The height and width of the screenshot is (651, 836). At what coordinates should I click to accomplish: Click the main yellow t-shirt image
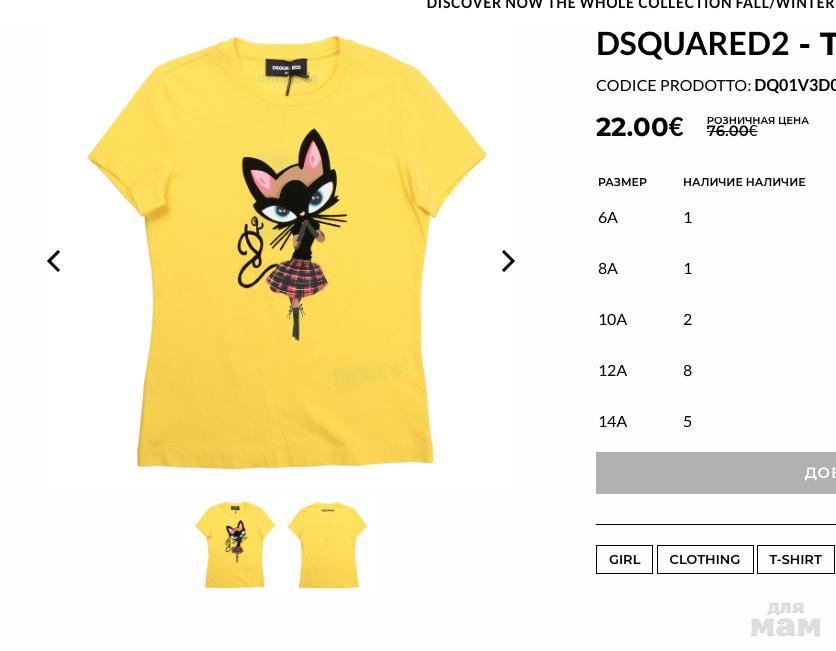tap(287, 251)
